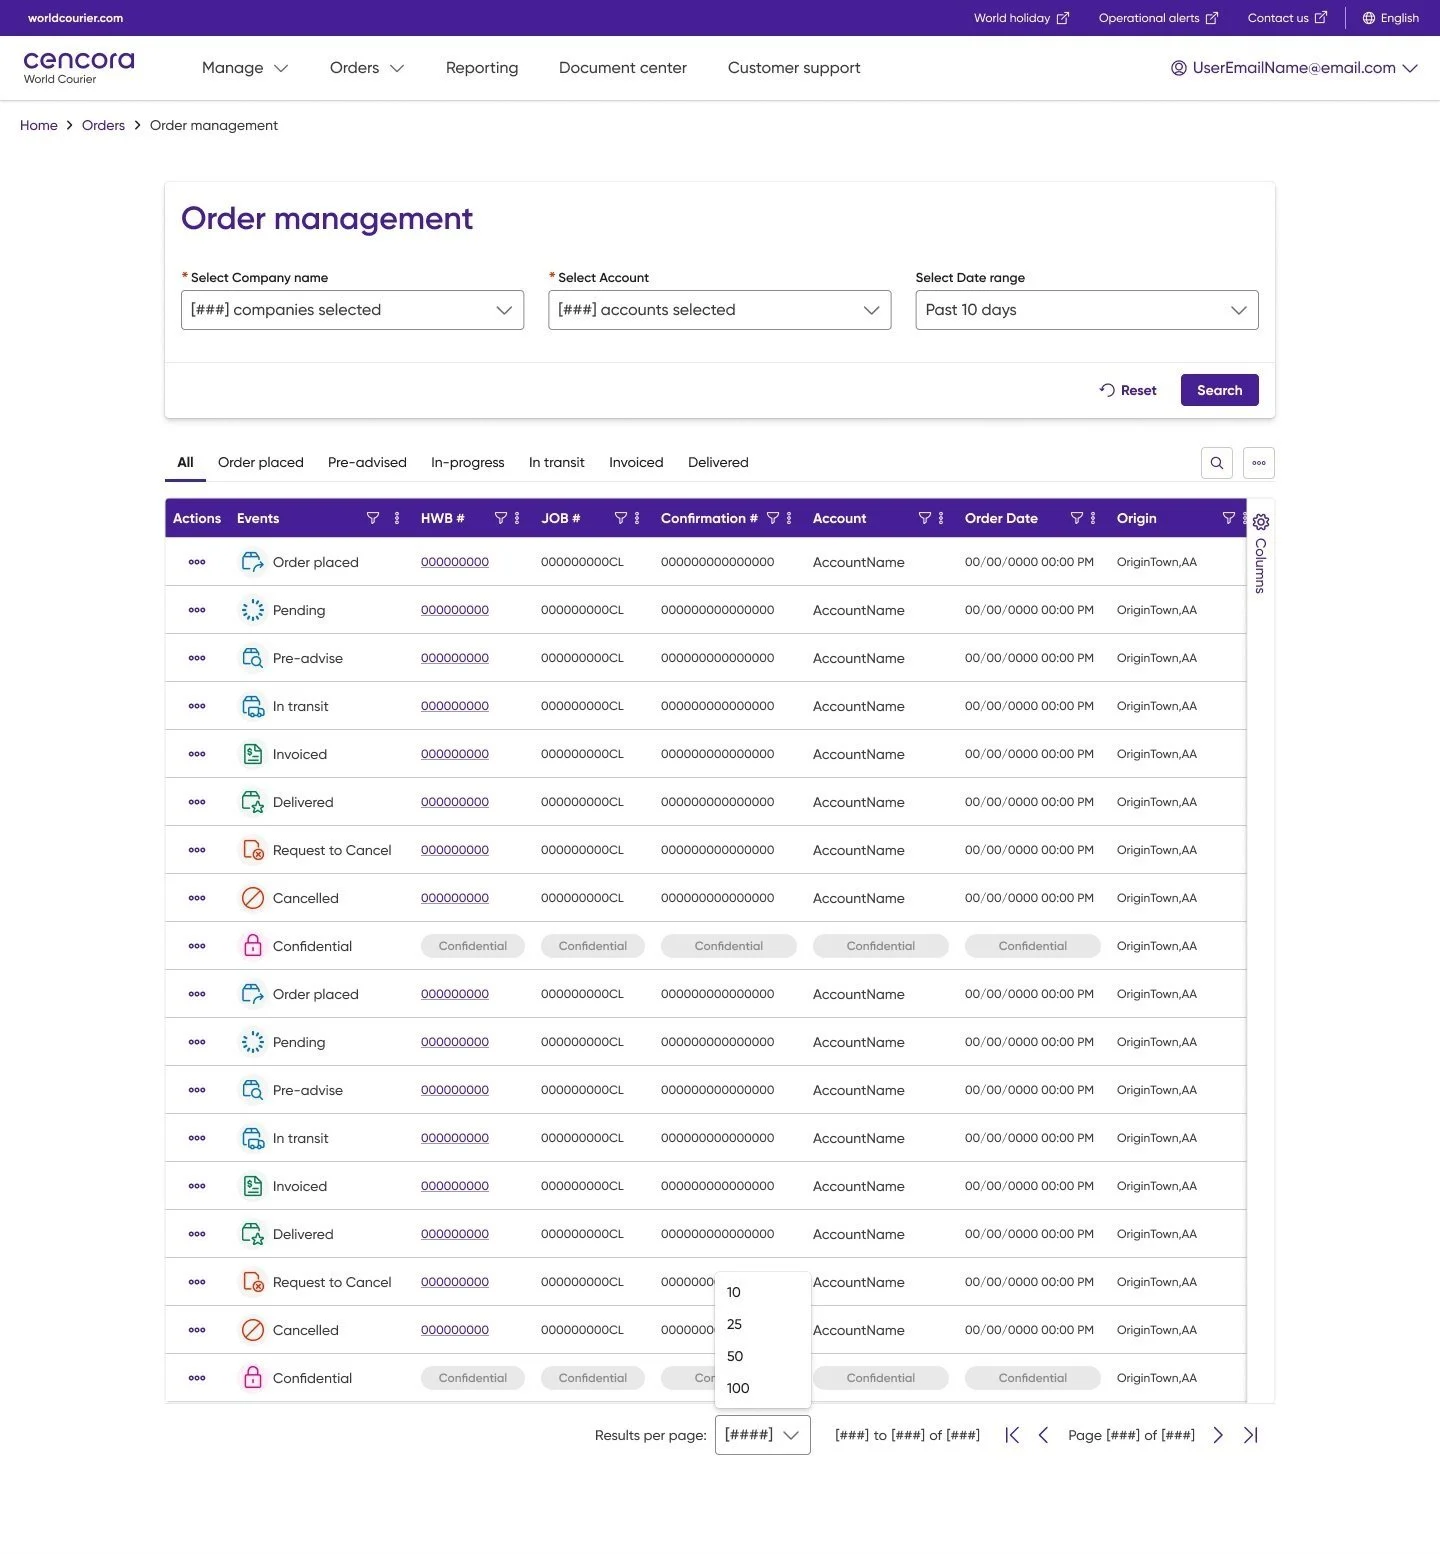The image size is (1440, 1554).
Task: Open Select Company name dropdown
Action: (352, 310)
